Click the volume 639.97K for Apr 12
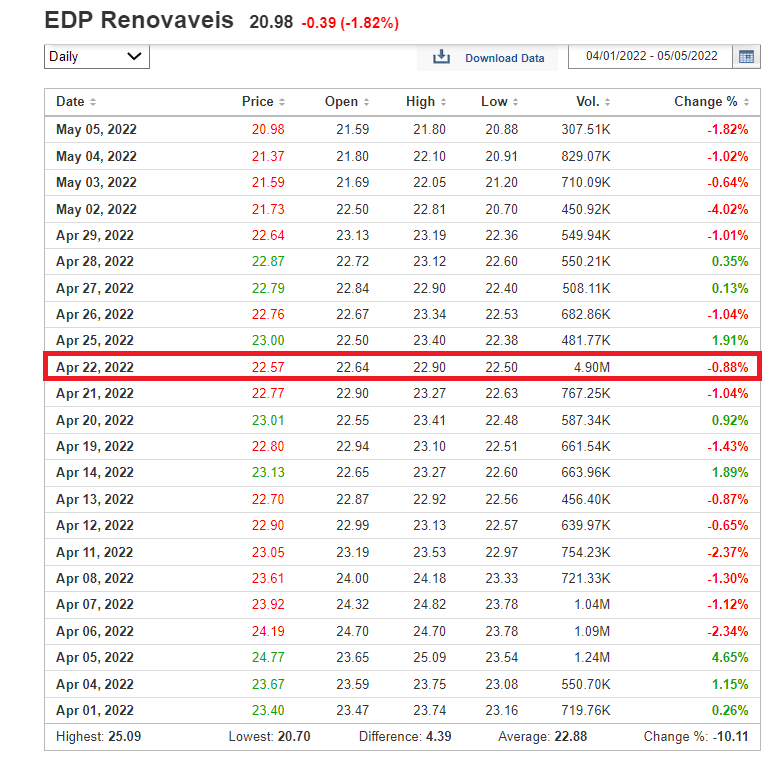This screenshot has width=776, height=778. click(x=585, y=525)
